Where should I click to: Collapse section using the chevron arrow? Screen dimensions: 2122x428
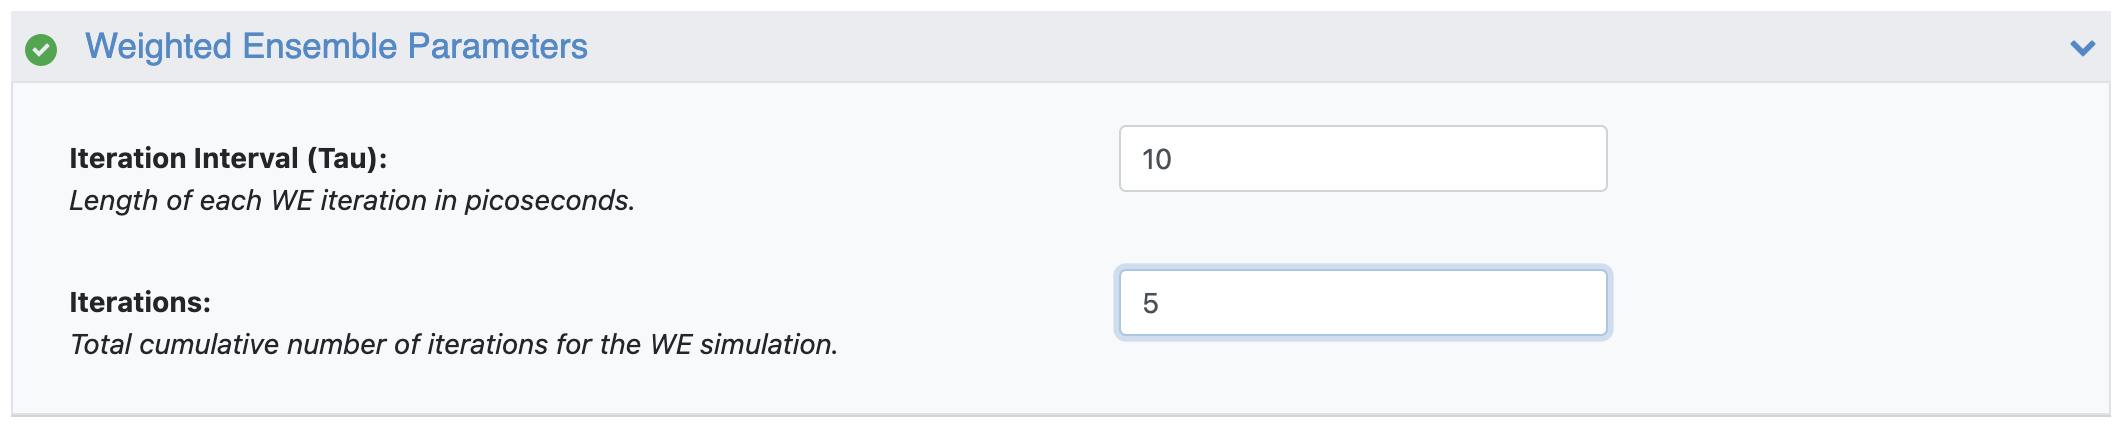tap(2082, 48)
